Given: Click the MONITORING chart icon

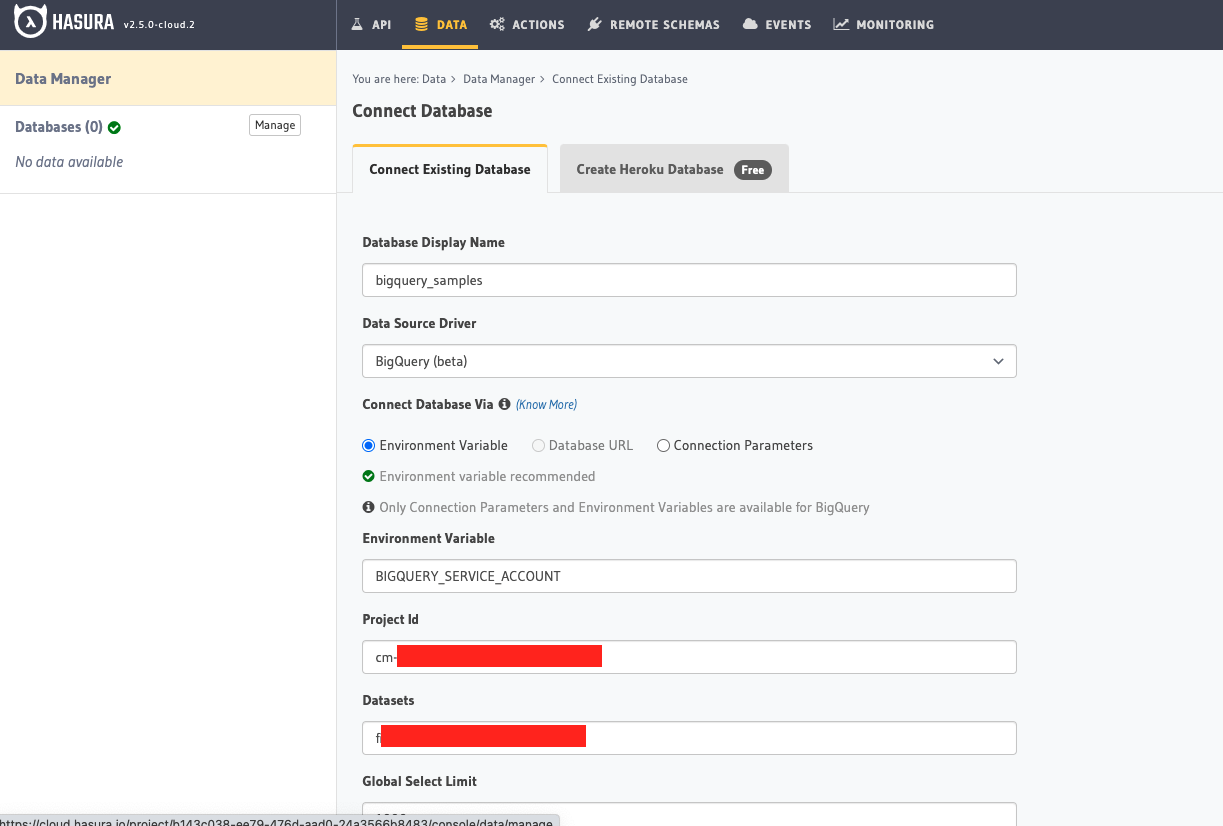Looking at the screenshot, I should [840, 24].
